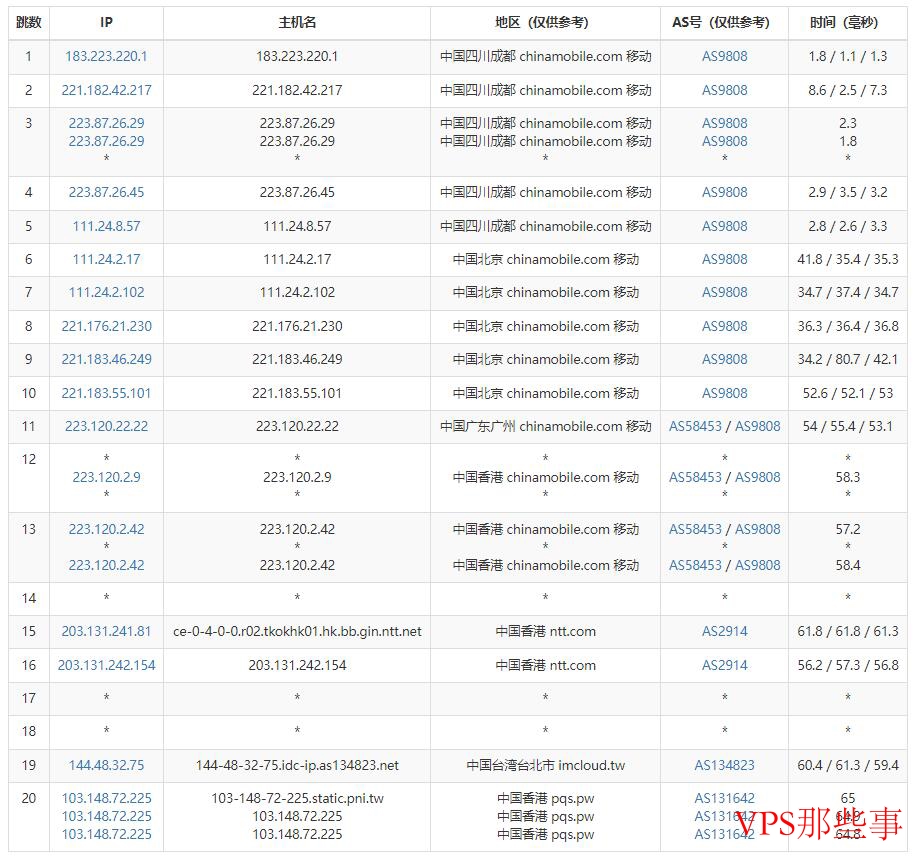Open IP link 111.24.2.17
The width and height of the screenshot is (914, 856).
[x=106, y=259]
